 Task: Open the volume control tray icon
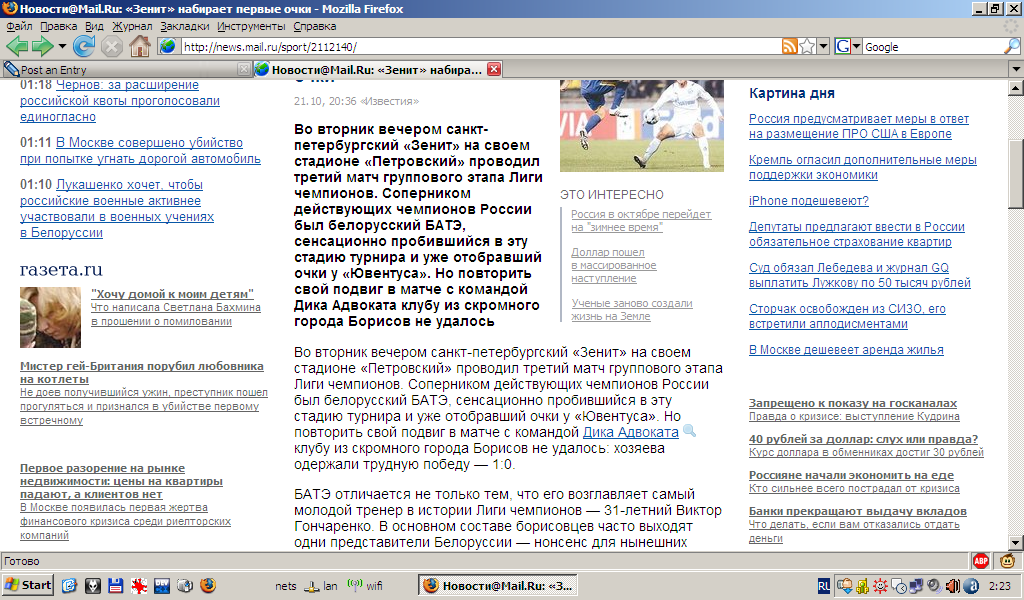click(952, 586)
